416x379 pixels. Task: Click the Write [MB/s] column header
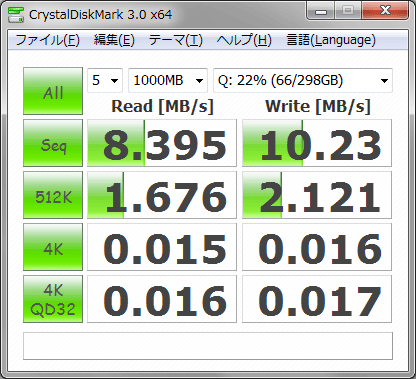318,107
